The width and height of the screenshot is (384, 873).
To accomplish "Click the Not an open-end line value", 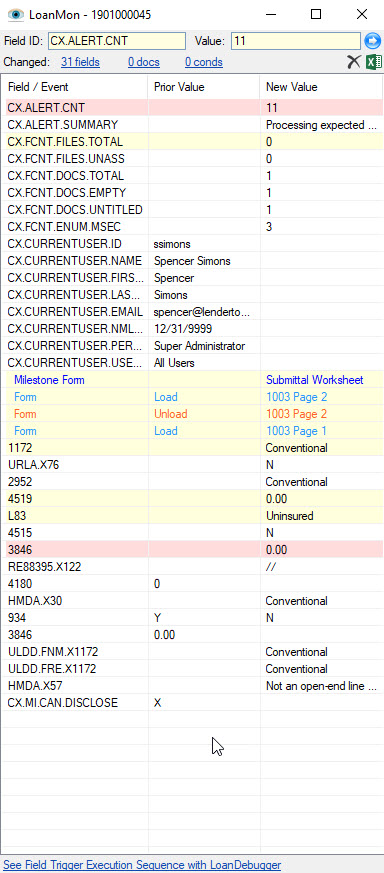I will point(321,686).
